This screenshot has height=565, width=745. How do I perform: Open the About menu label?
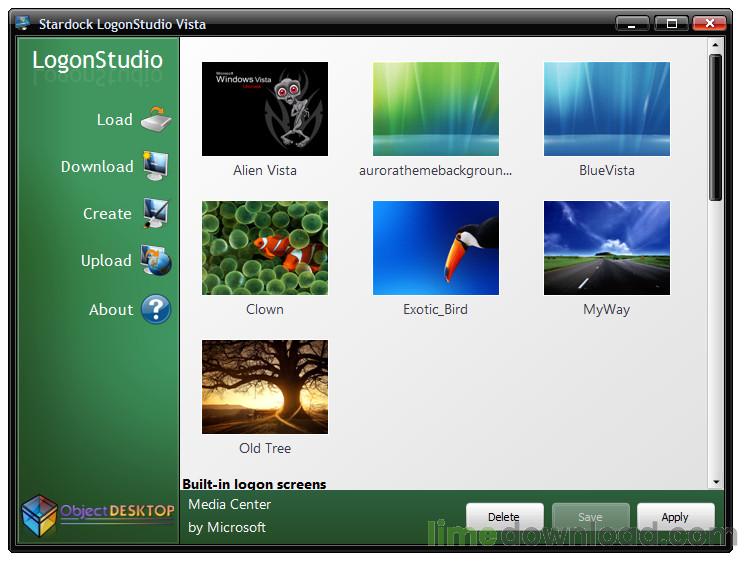coord(111,310)
